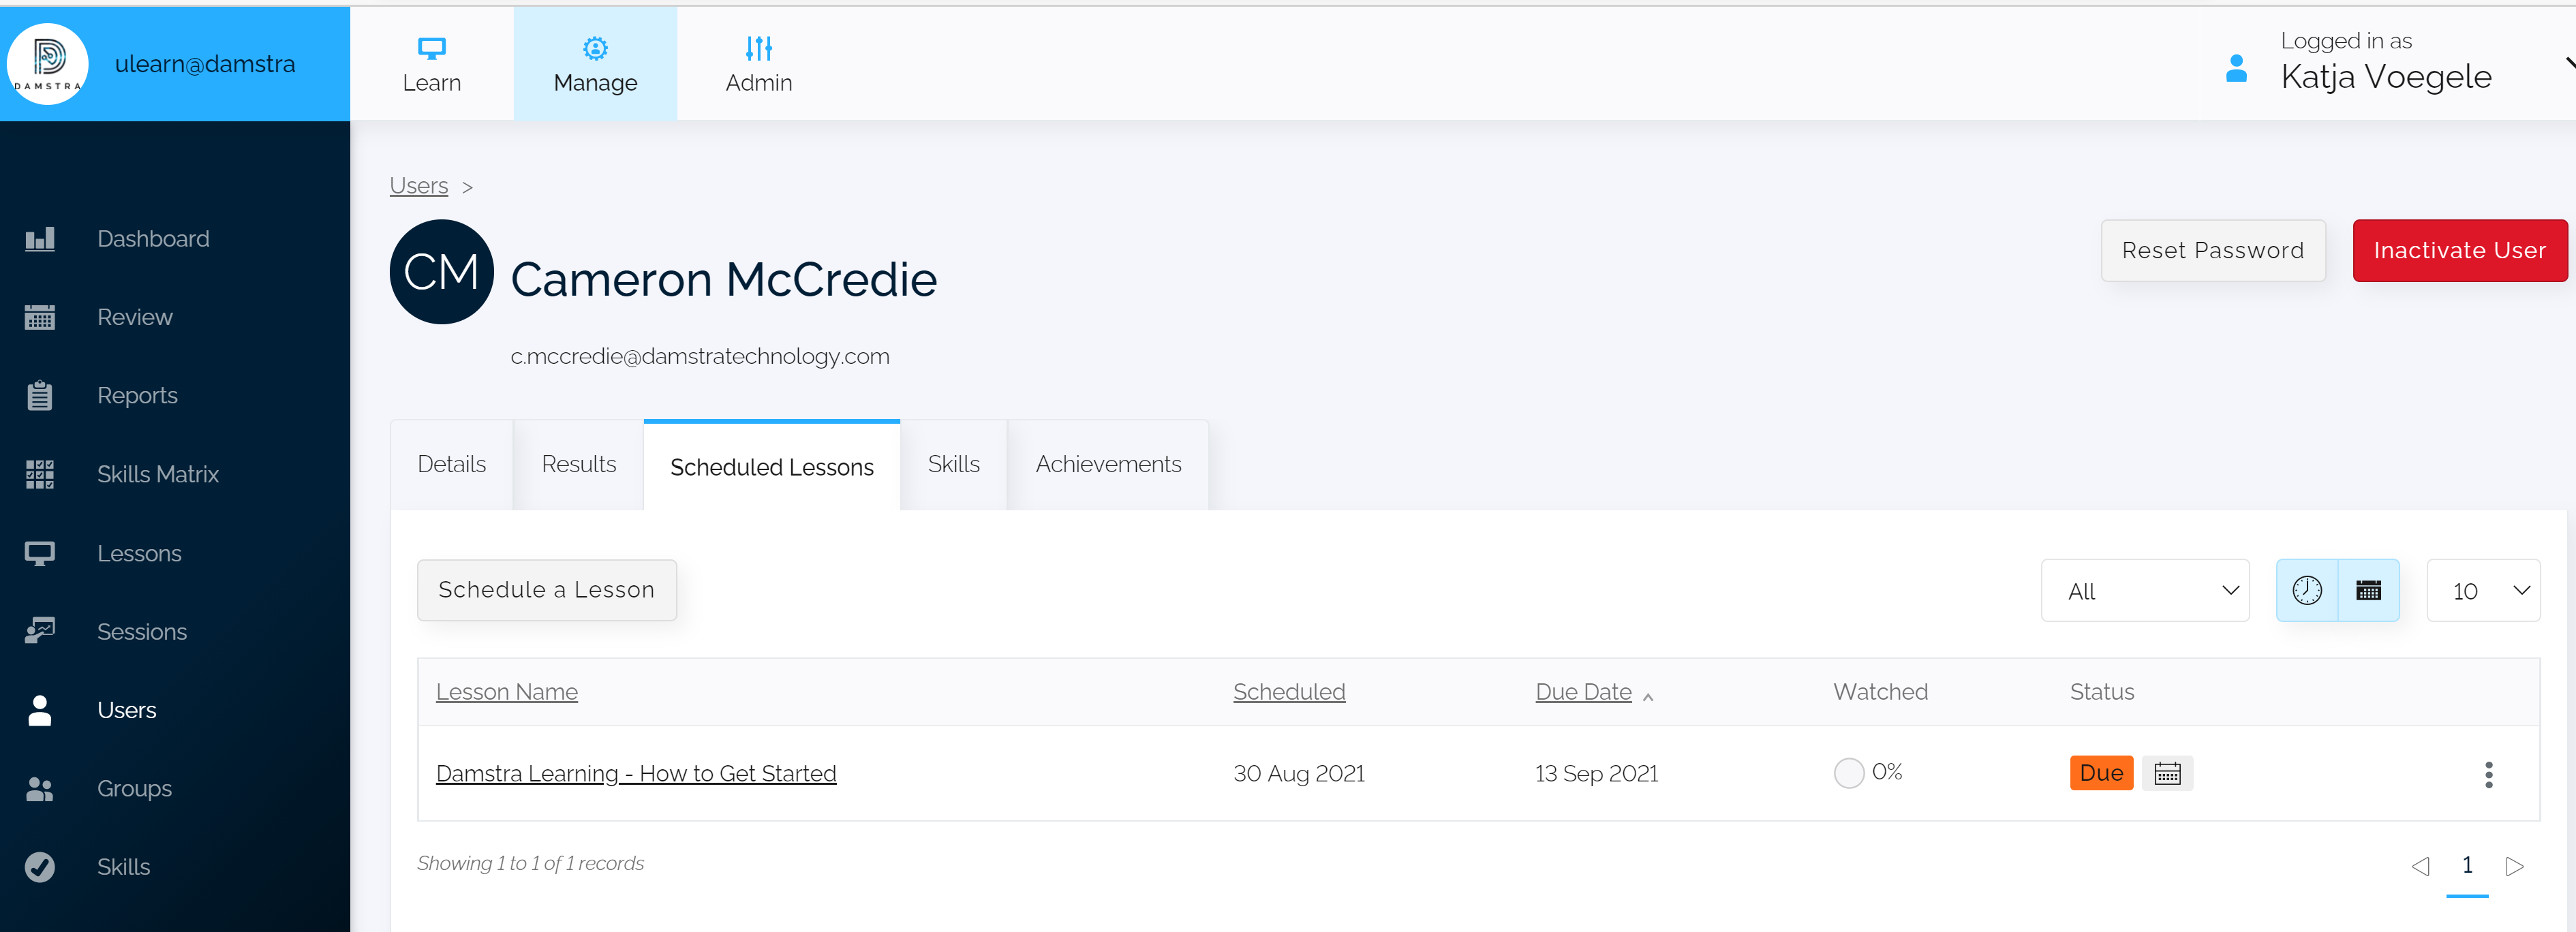Open the All status filter dropdown
The width and height of the screenshot is (2576, 932).
tap(2145, 590)
